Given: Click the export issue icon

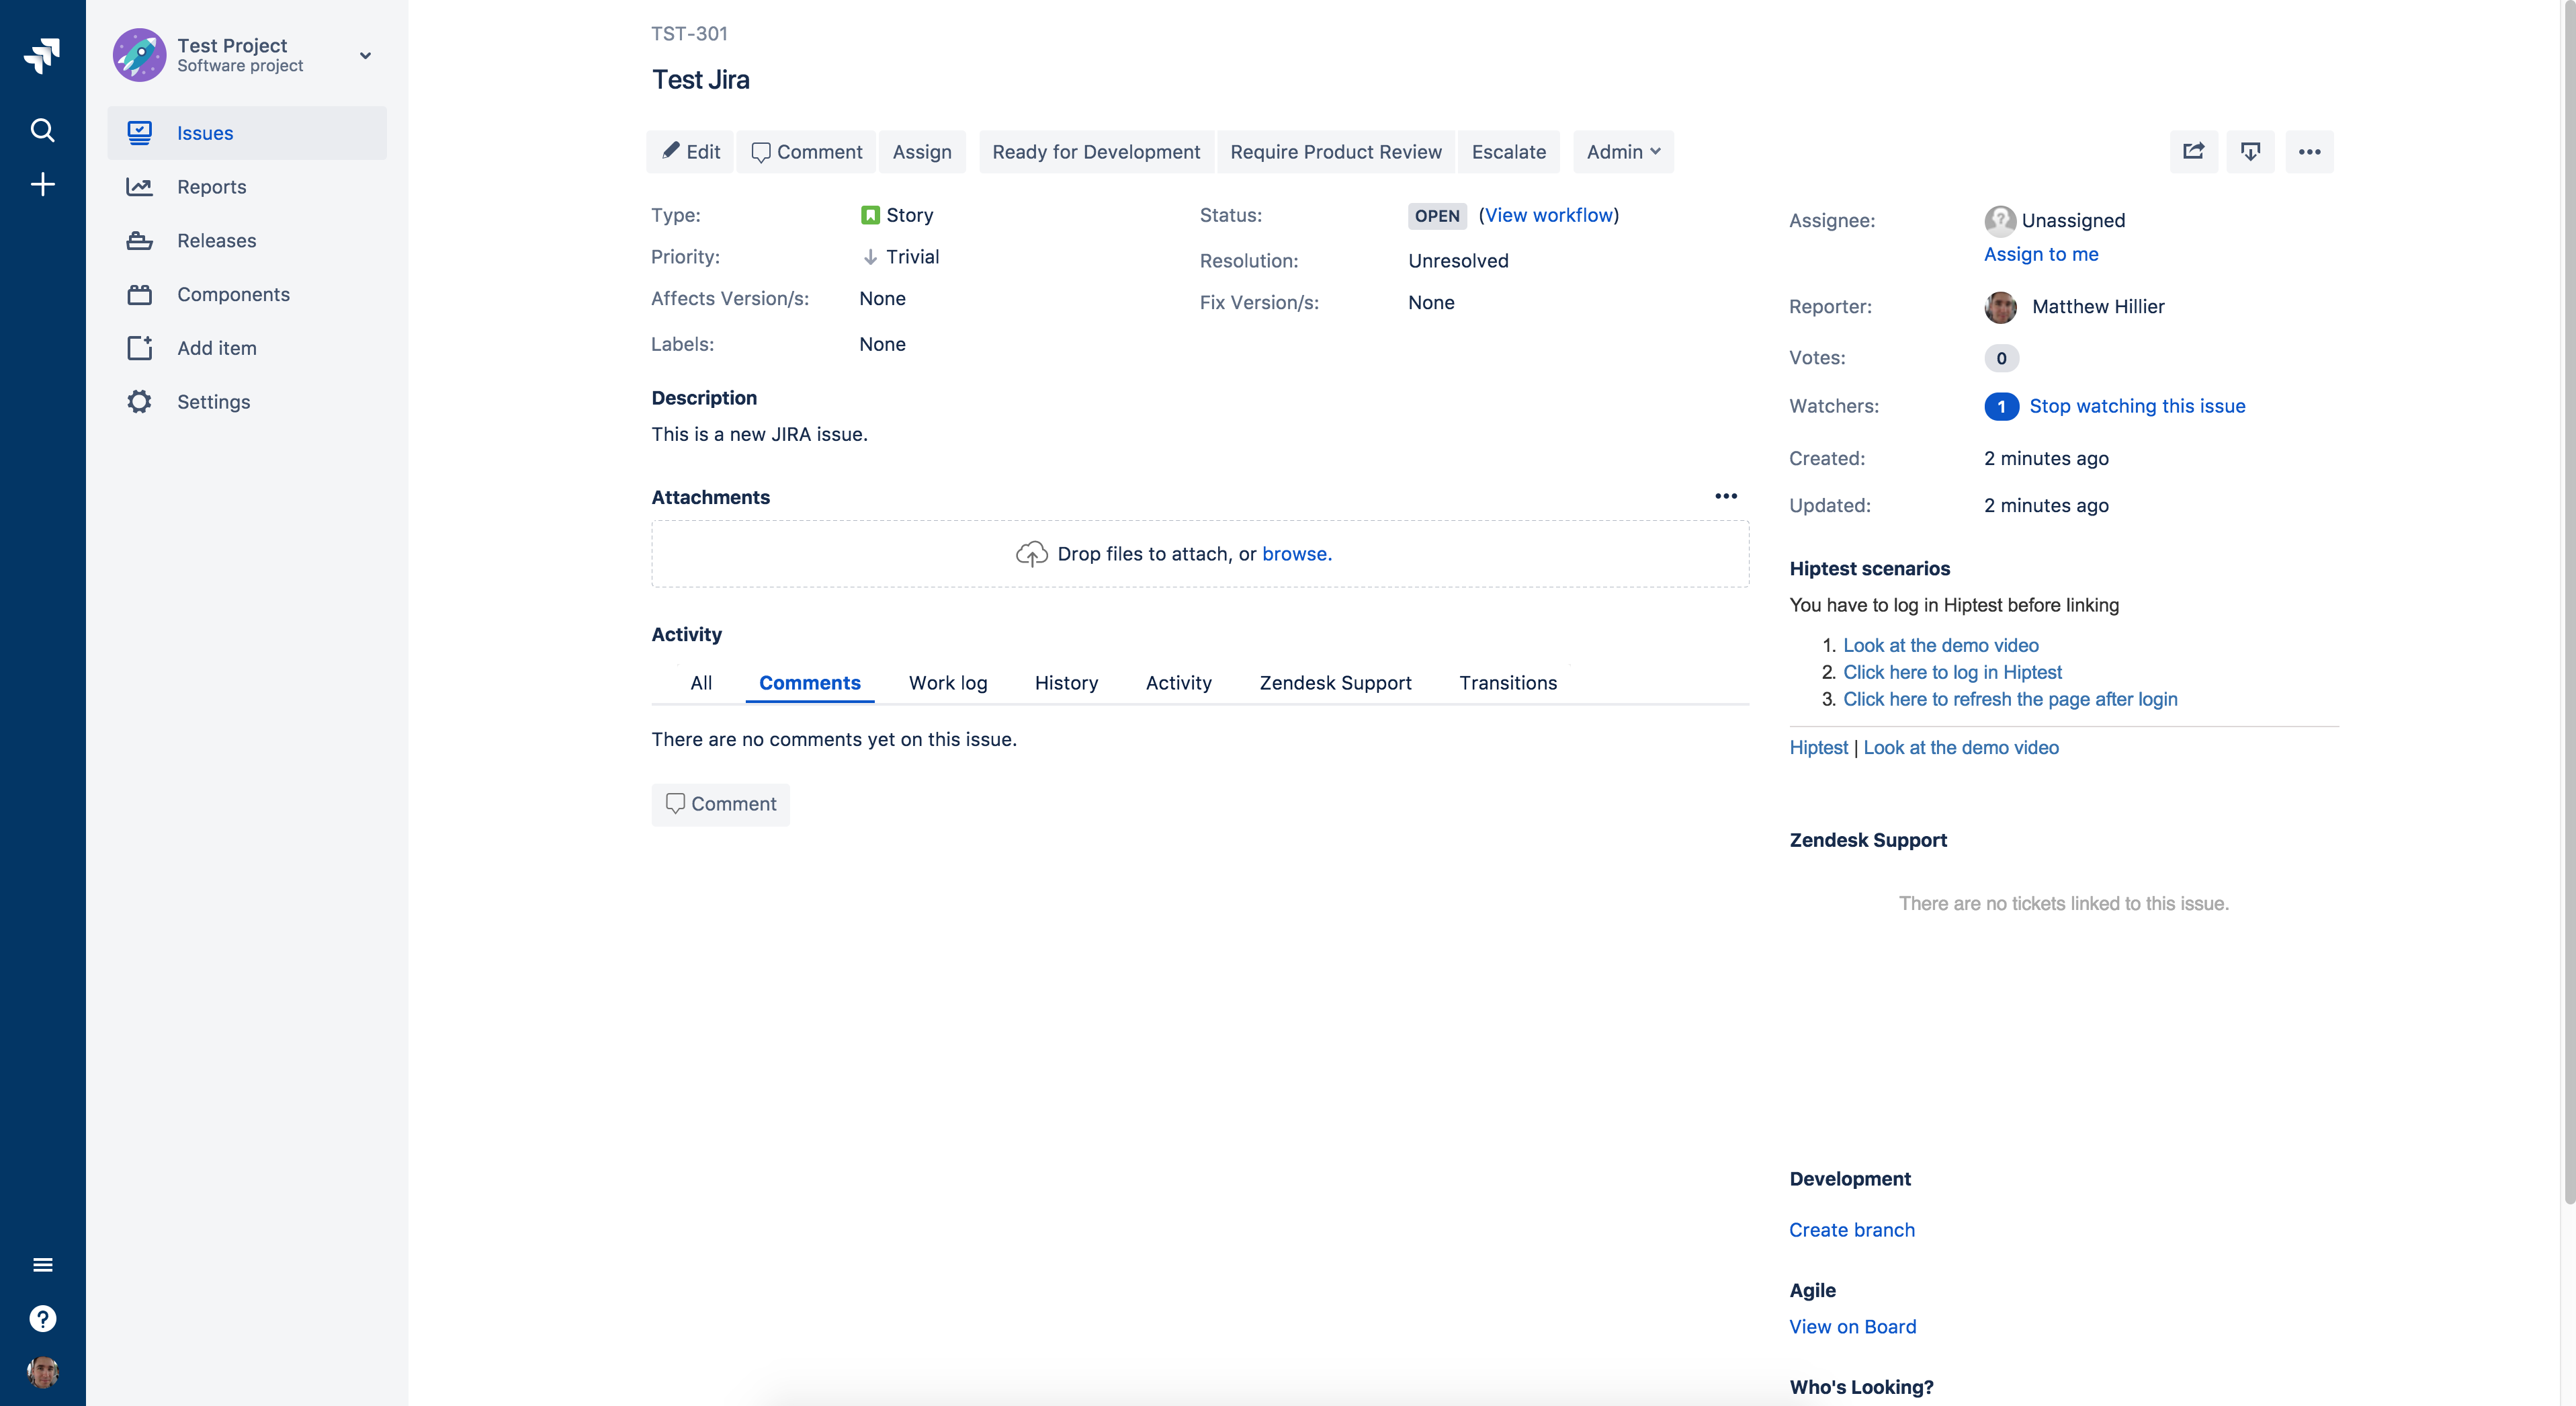Looking at the screenshot, I should click(x=2250, y=152).
